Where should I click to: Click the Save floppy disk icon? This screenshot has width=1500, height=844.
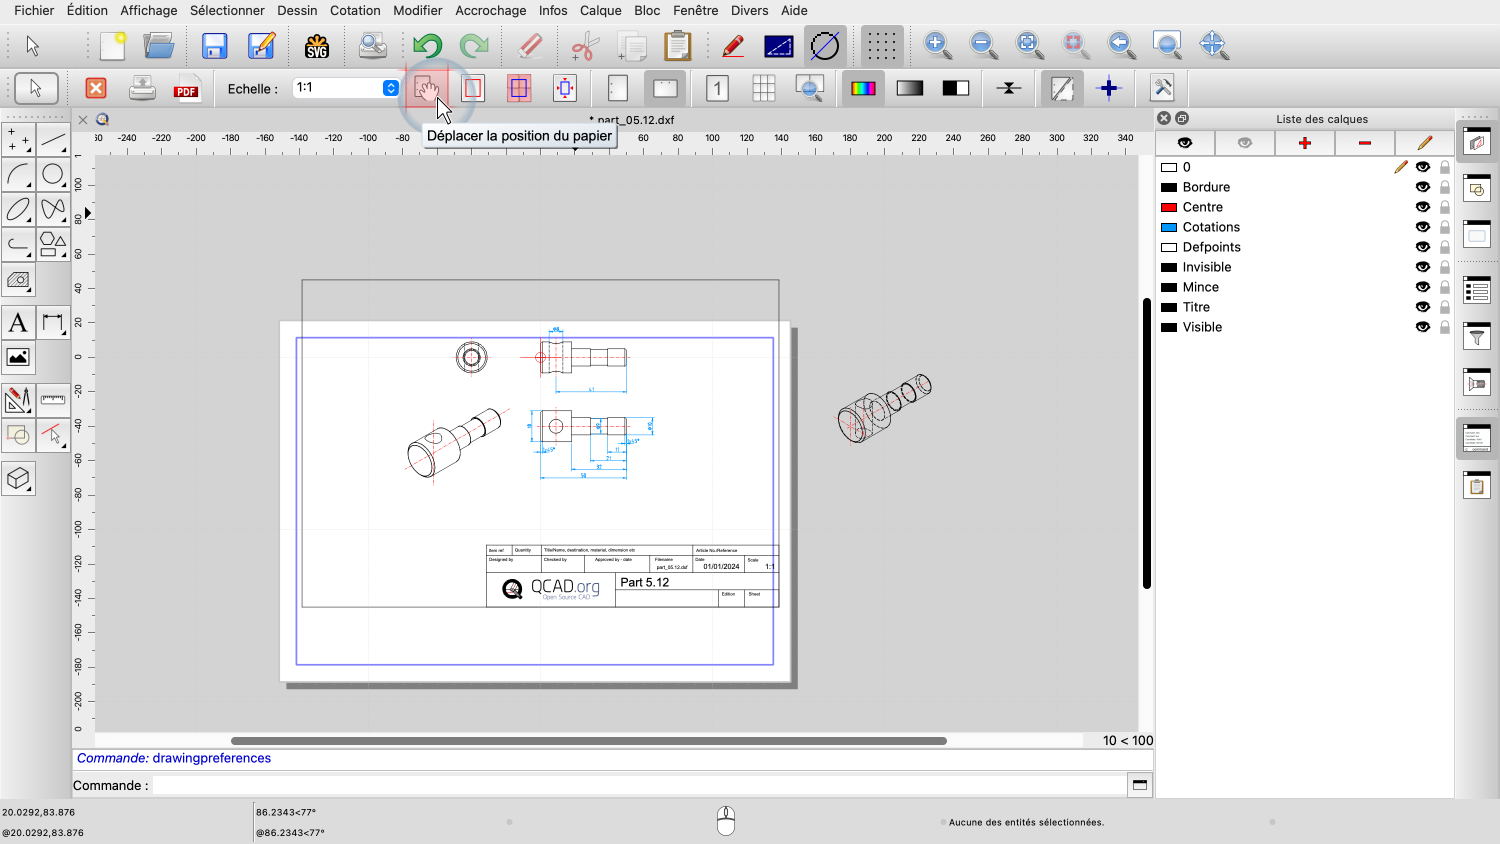click(x=214, y=46)
